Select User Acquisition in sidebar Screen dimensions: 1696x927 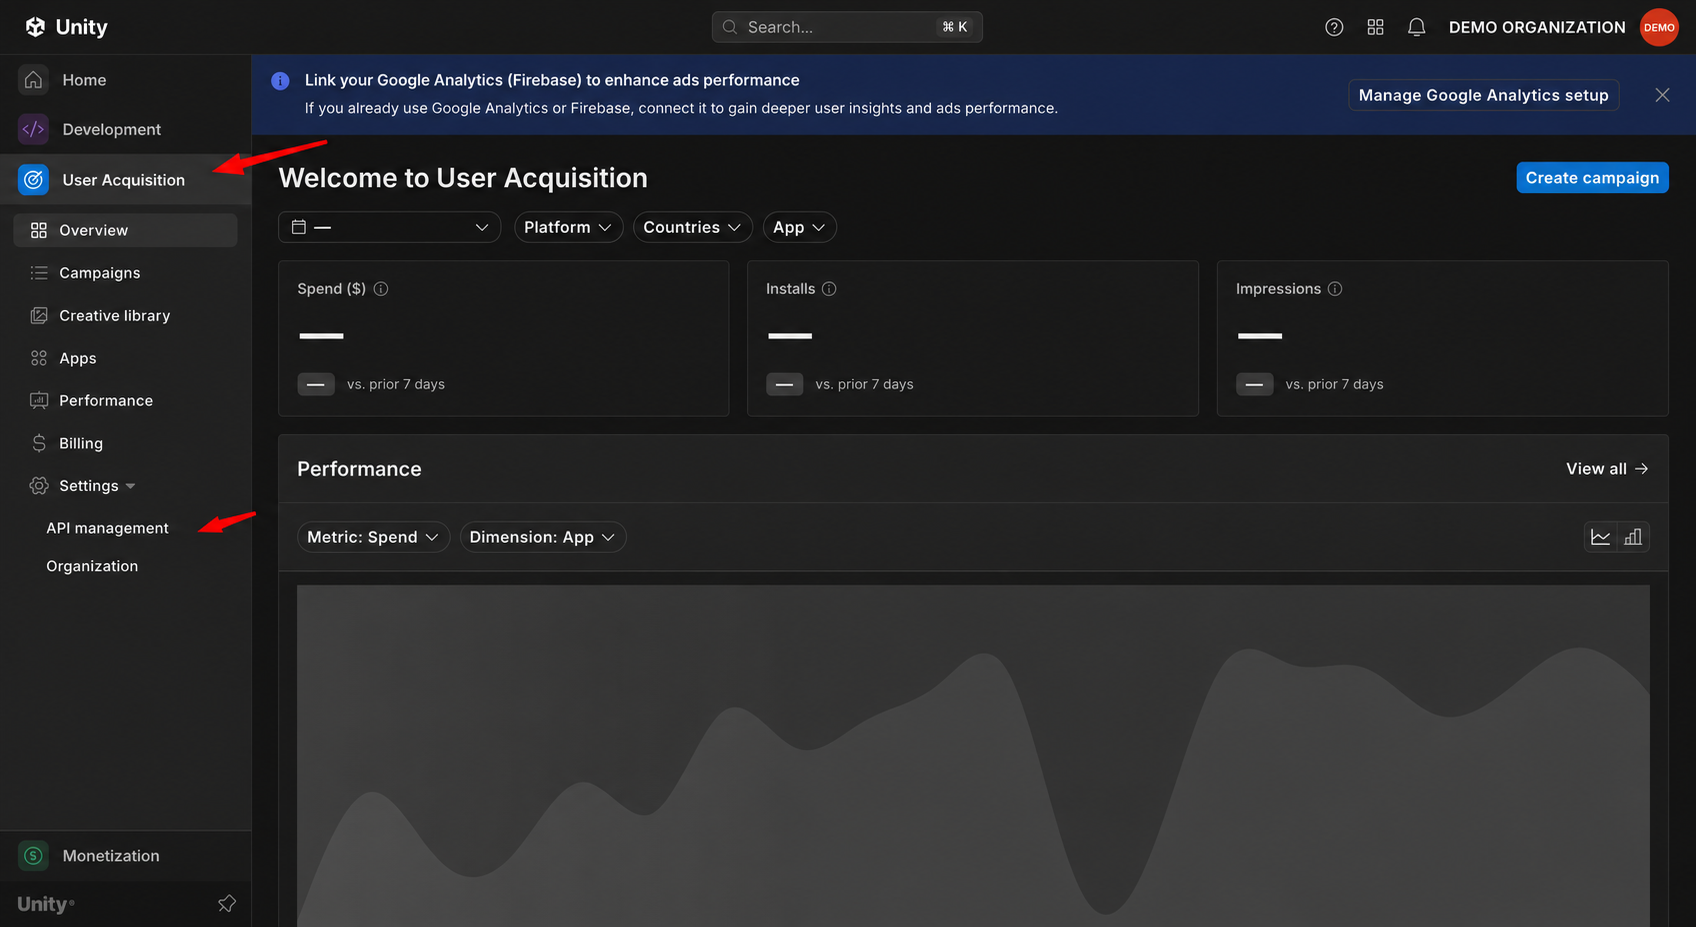(125, 180)
